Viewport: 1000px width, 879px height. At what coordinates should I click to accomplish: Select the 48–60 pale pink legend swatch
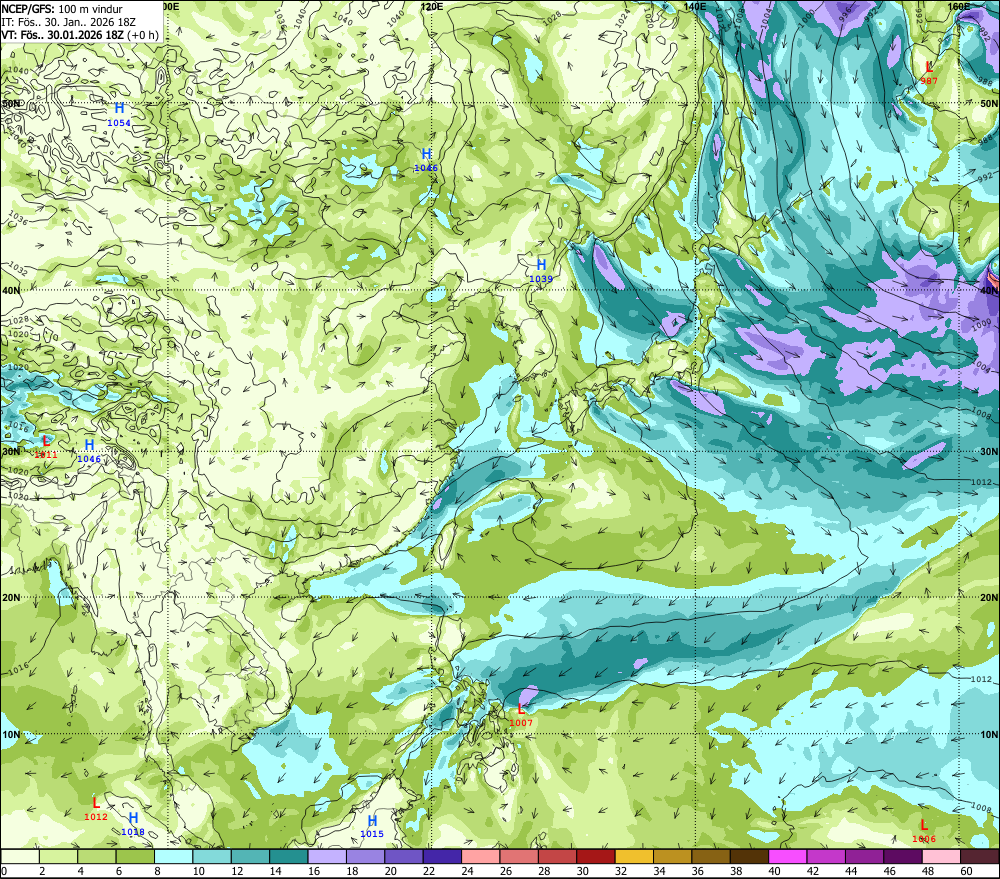(941, 856)
